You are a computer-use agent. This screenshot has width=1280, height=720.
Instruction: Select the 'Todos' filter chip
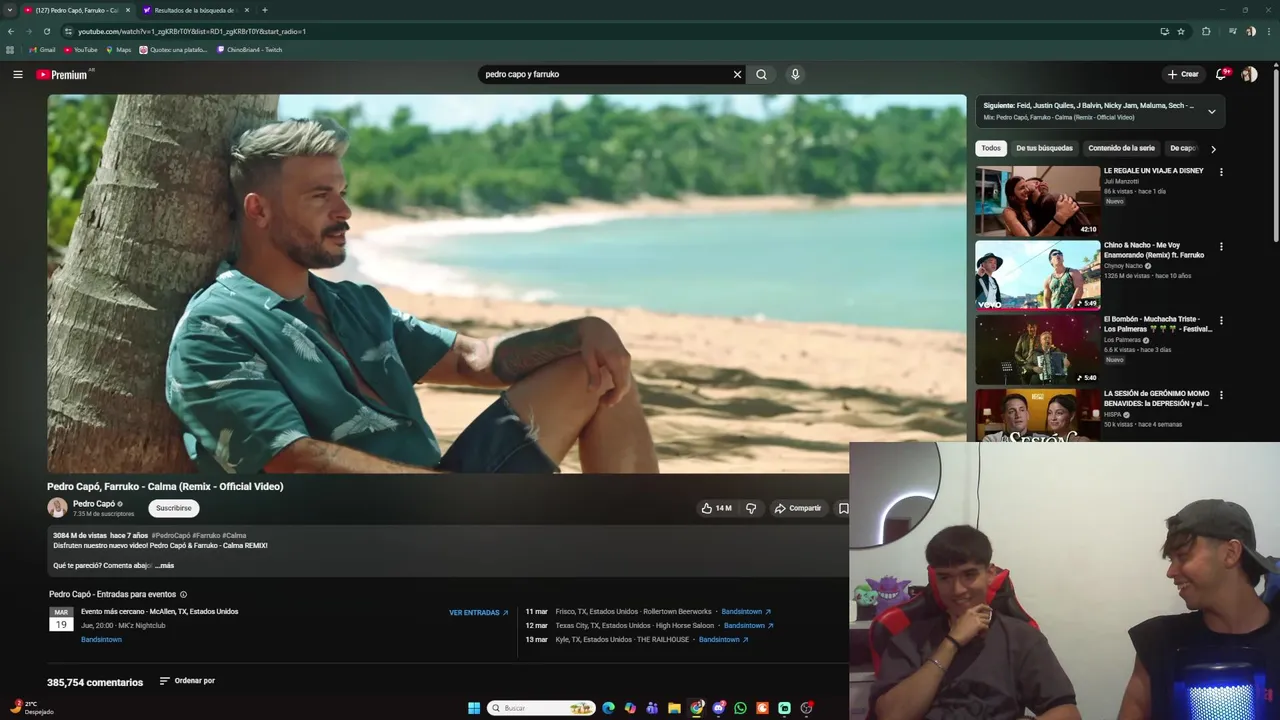(991, 148)
